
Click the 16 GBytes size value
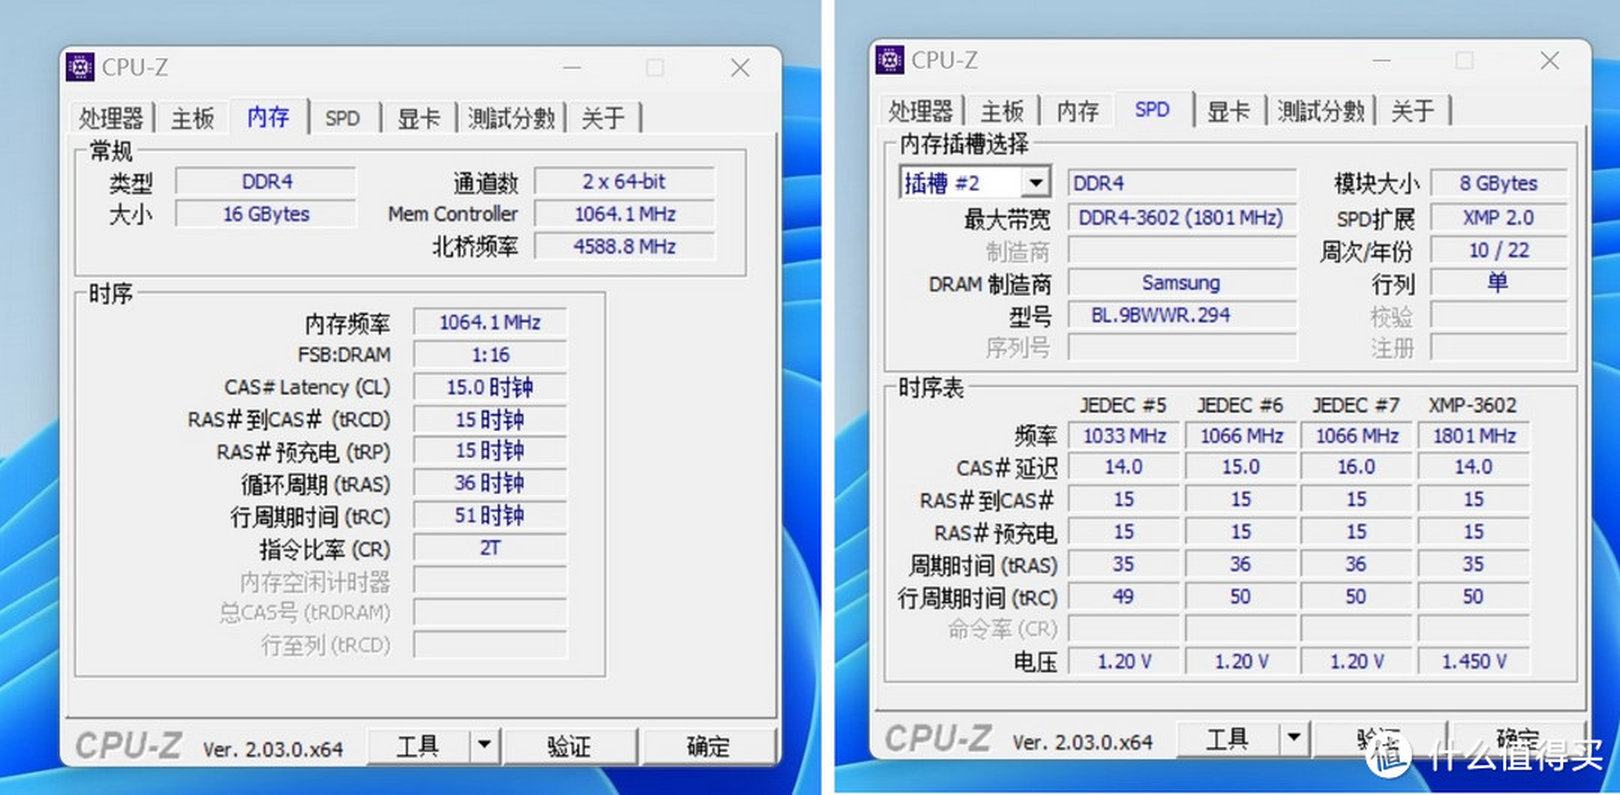(x=266, y=214)
